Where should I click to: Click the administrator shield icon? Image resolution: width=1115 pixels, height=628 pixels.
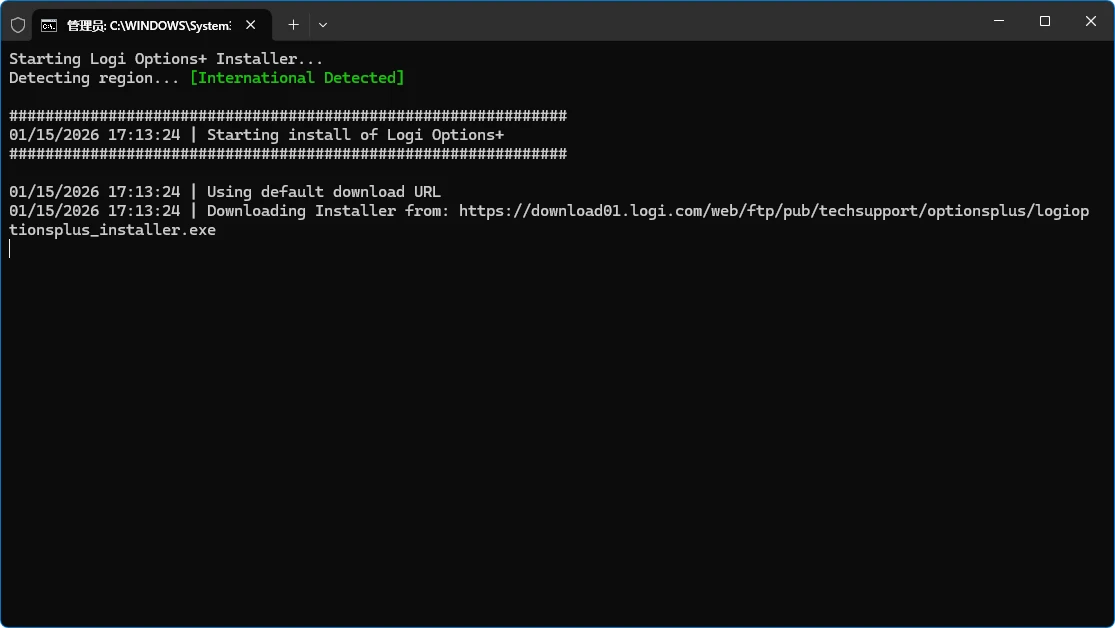pos(18,25)
